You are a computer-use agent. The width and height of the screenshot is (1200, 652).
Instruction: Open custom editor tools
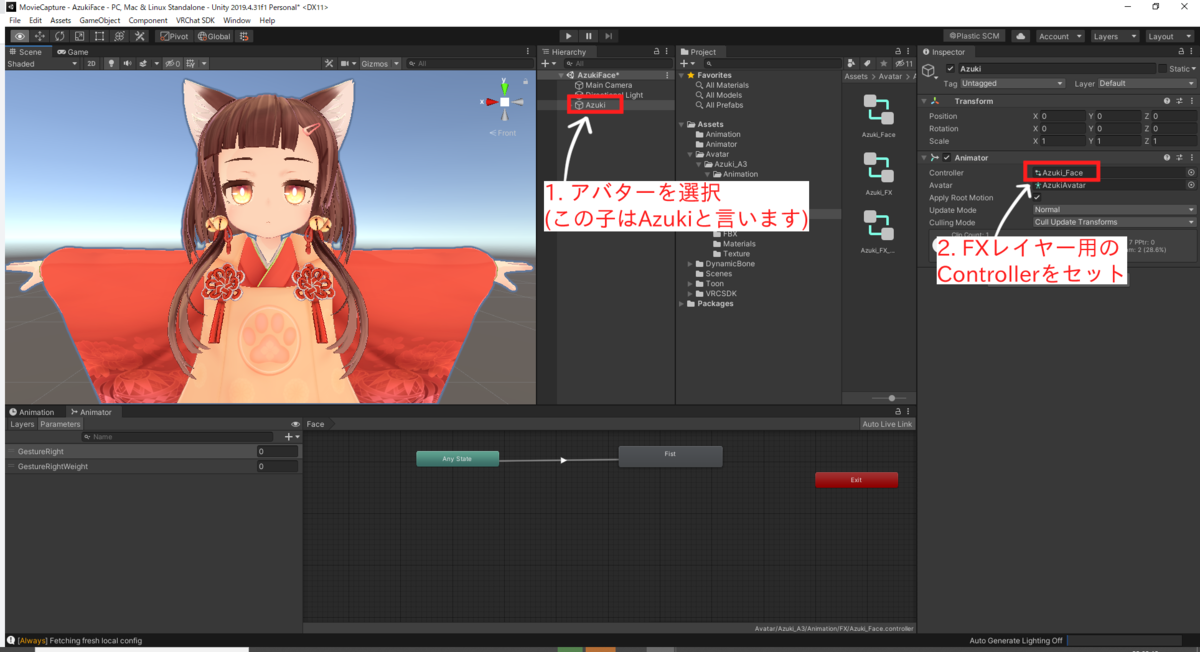[x=139, y=36]
